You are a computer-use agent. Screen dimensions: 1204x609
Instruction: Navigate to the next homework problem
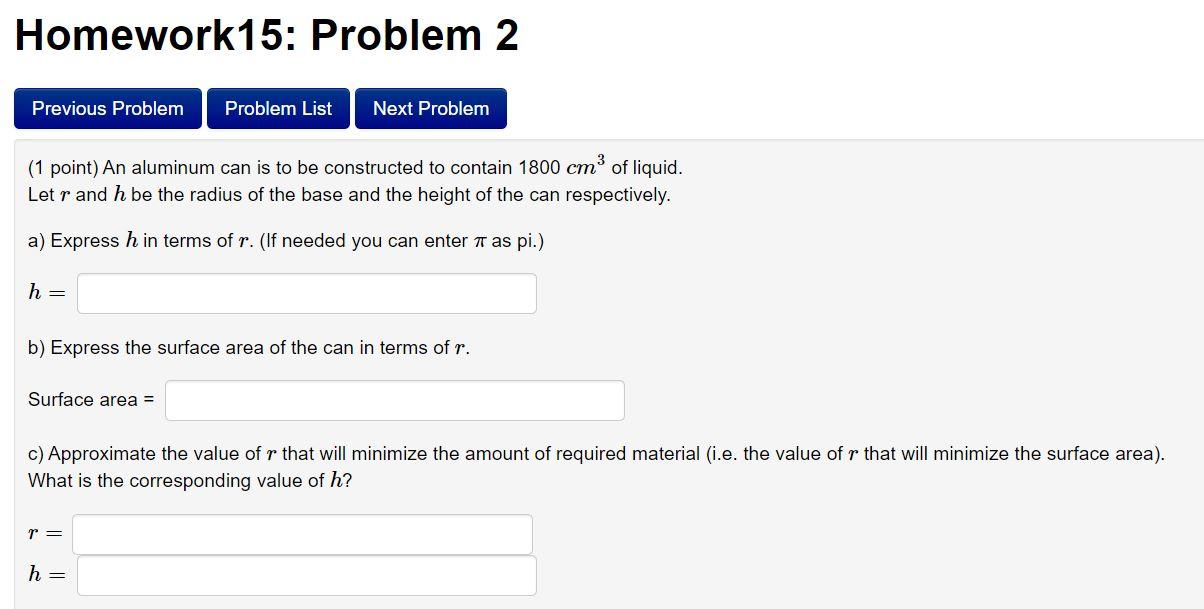(430, 108)
